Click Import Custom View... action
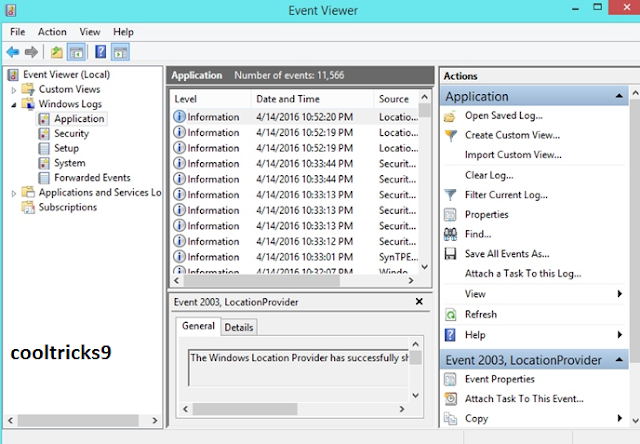This screenshot has height=444, width=640. [x=513, y=155]
